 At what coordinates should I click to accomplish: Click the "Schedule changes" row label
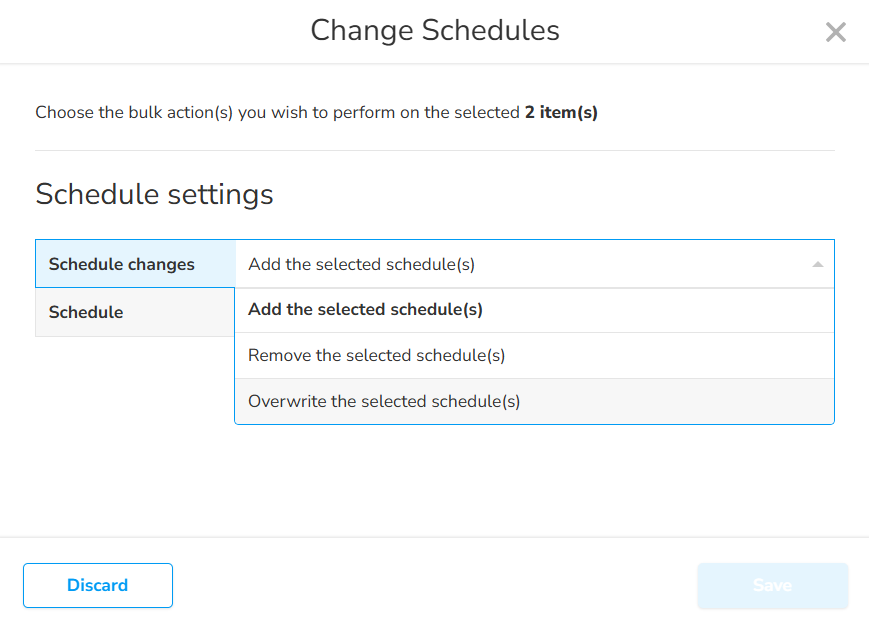pyautogui.click(x=122, y=265)
